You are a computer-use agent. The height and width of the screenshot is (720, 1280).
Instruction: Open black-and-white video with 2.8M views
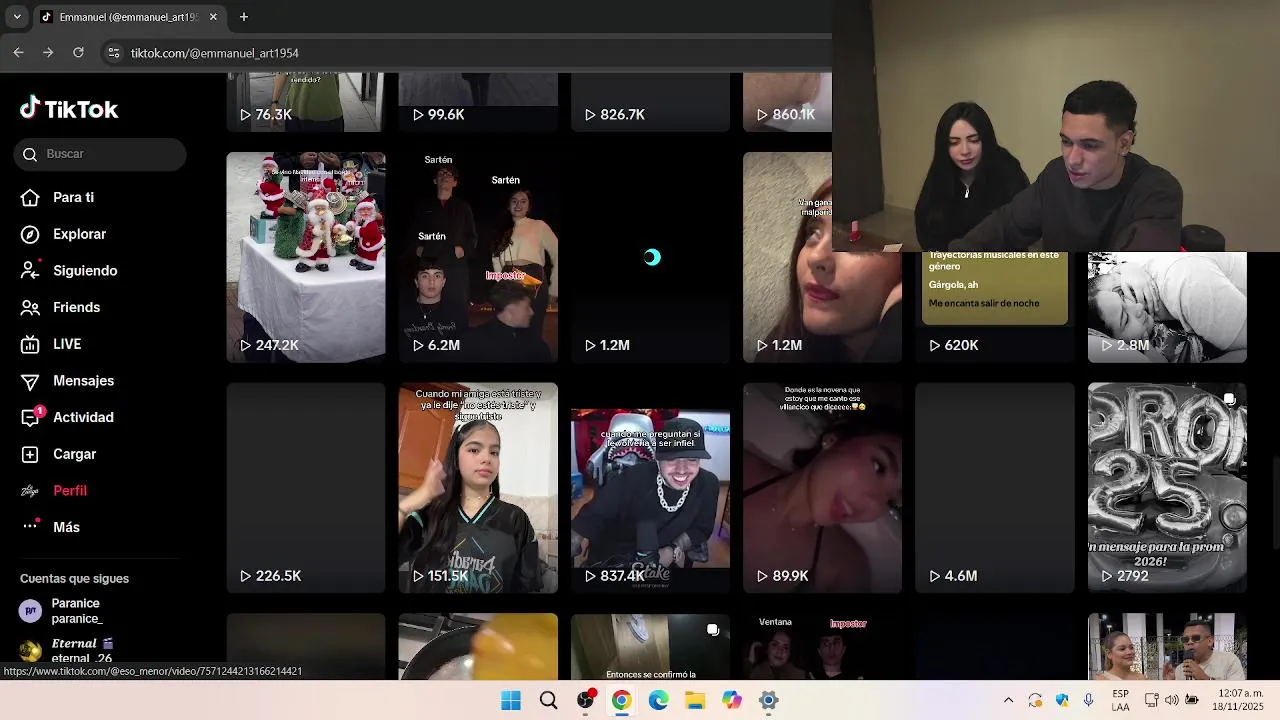[1167, 307]
